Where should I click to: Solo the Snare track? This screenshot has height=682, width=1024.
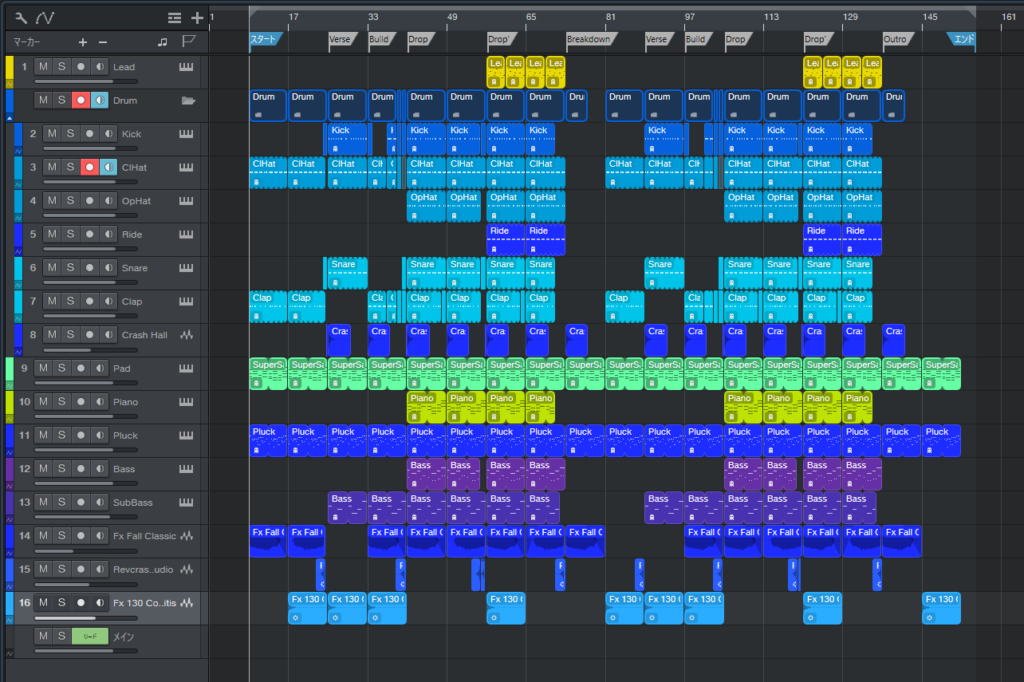click(70, 268)
